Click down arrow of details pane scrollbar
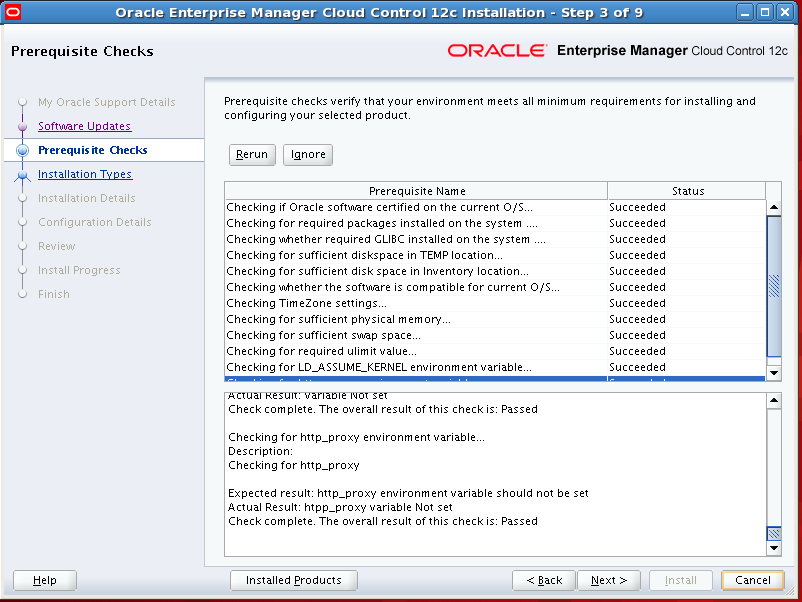 click(x=774, y=548)
